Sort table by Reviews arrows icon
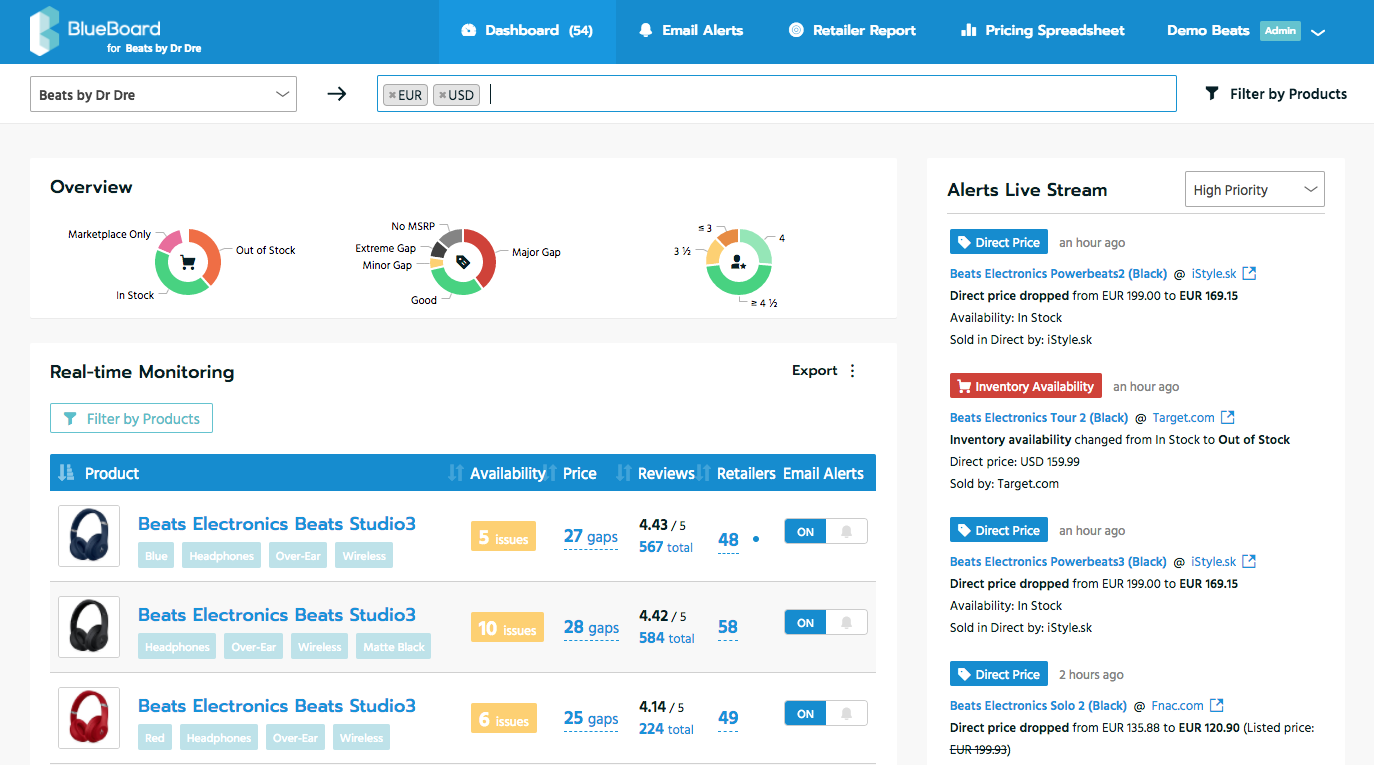 point(624,473)
